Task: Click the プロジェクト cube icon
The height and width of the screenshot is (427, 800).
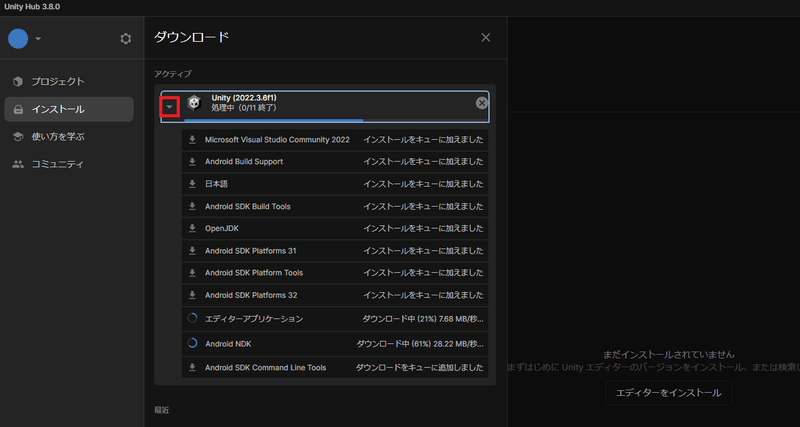Action: click(18, 82)
